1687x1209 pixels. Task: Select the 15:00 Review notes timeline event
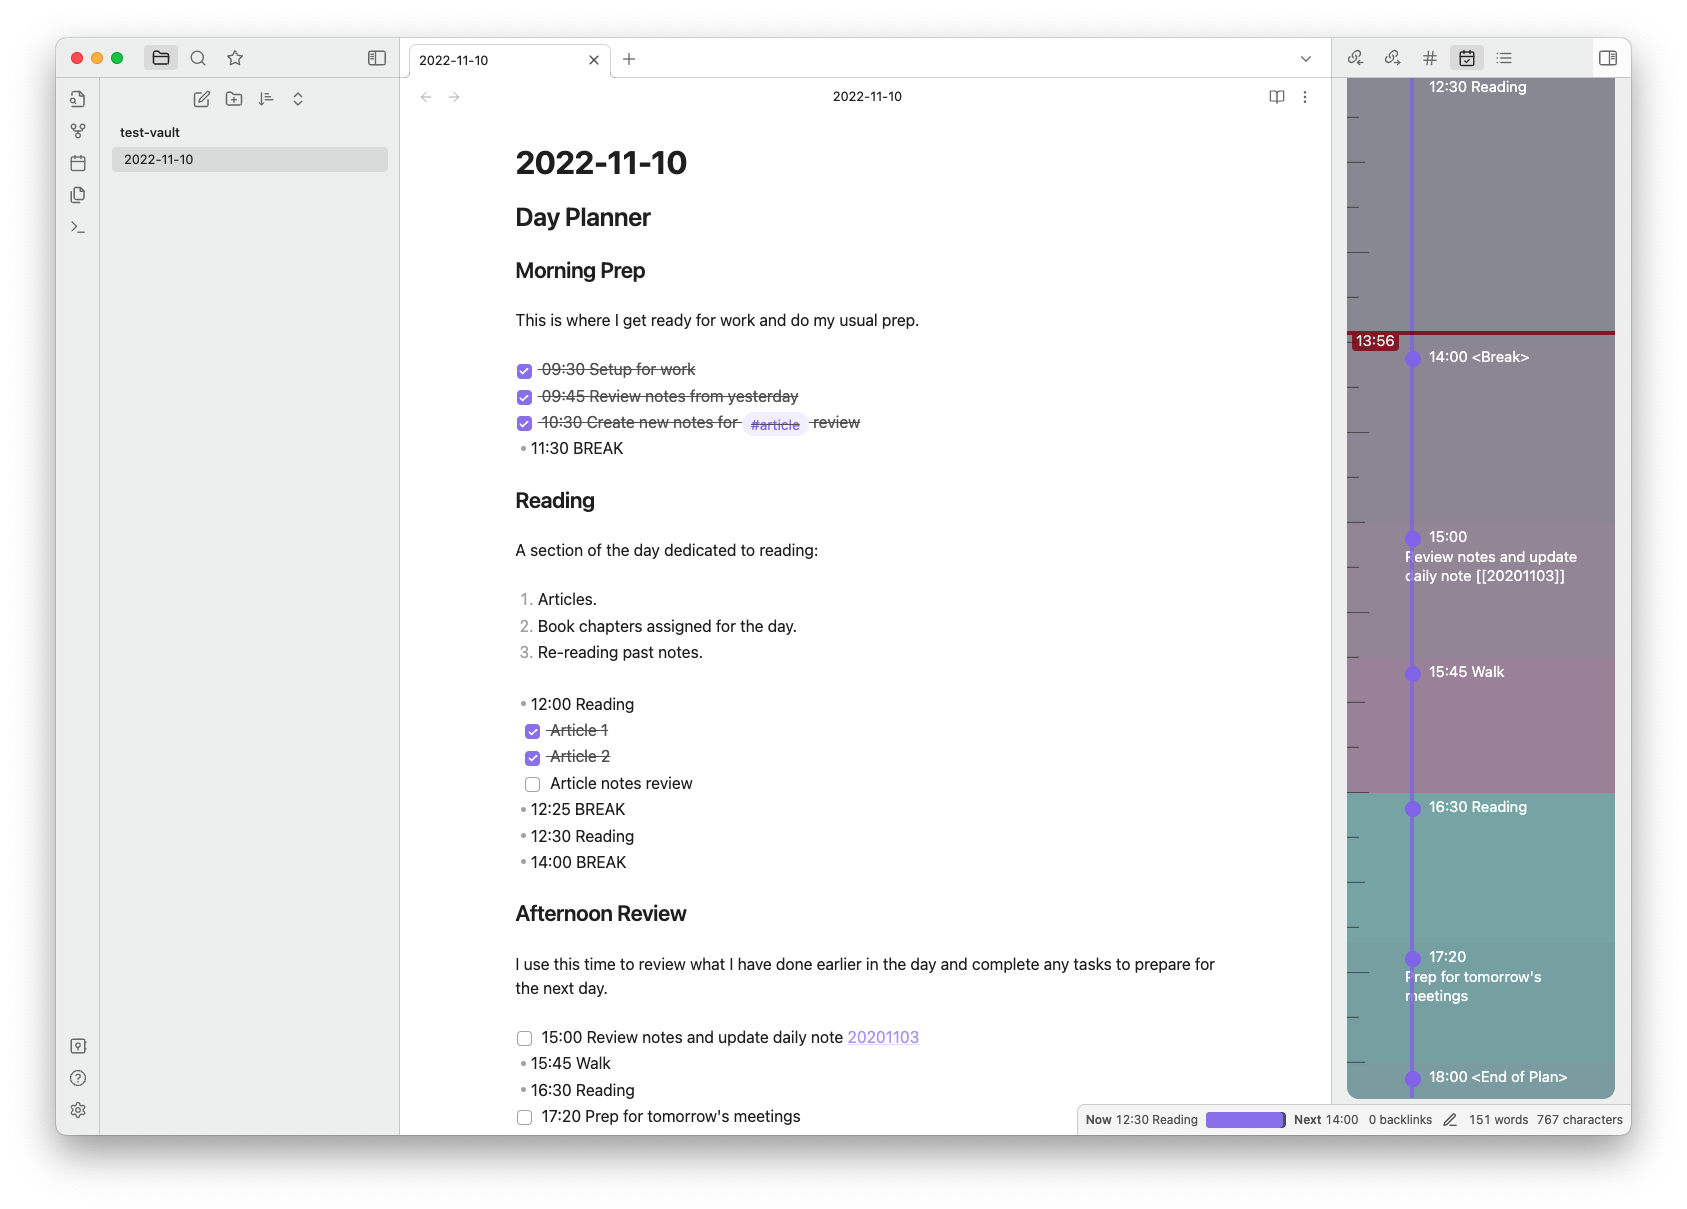point(1480,591)
